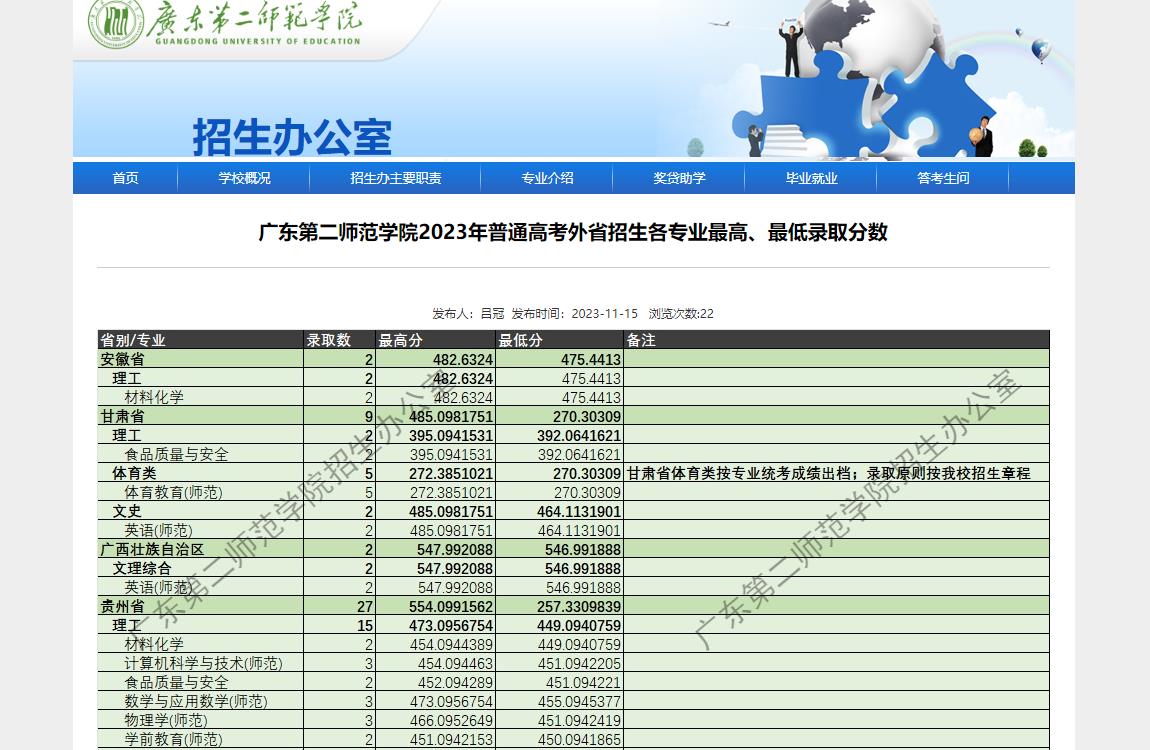Screen dimensions: 1150x750
Task: Open 毕业就业 navigation item
Action: 811,178
